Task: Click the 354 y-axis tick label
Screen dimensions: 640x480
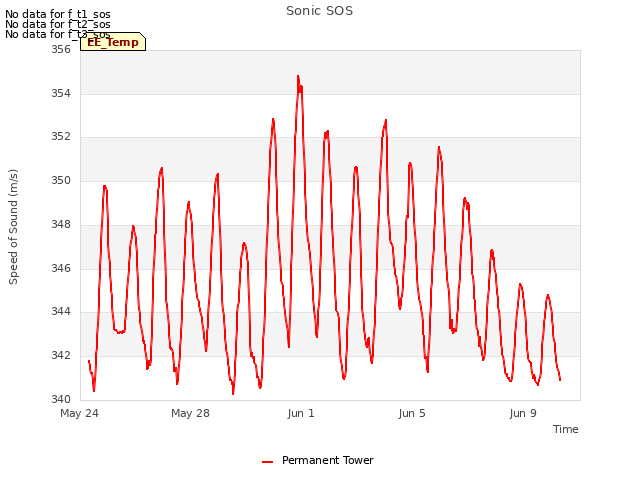Action: pos(61,93)
